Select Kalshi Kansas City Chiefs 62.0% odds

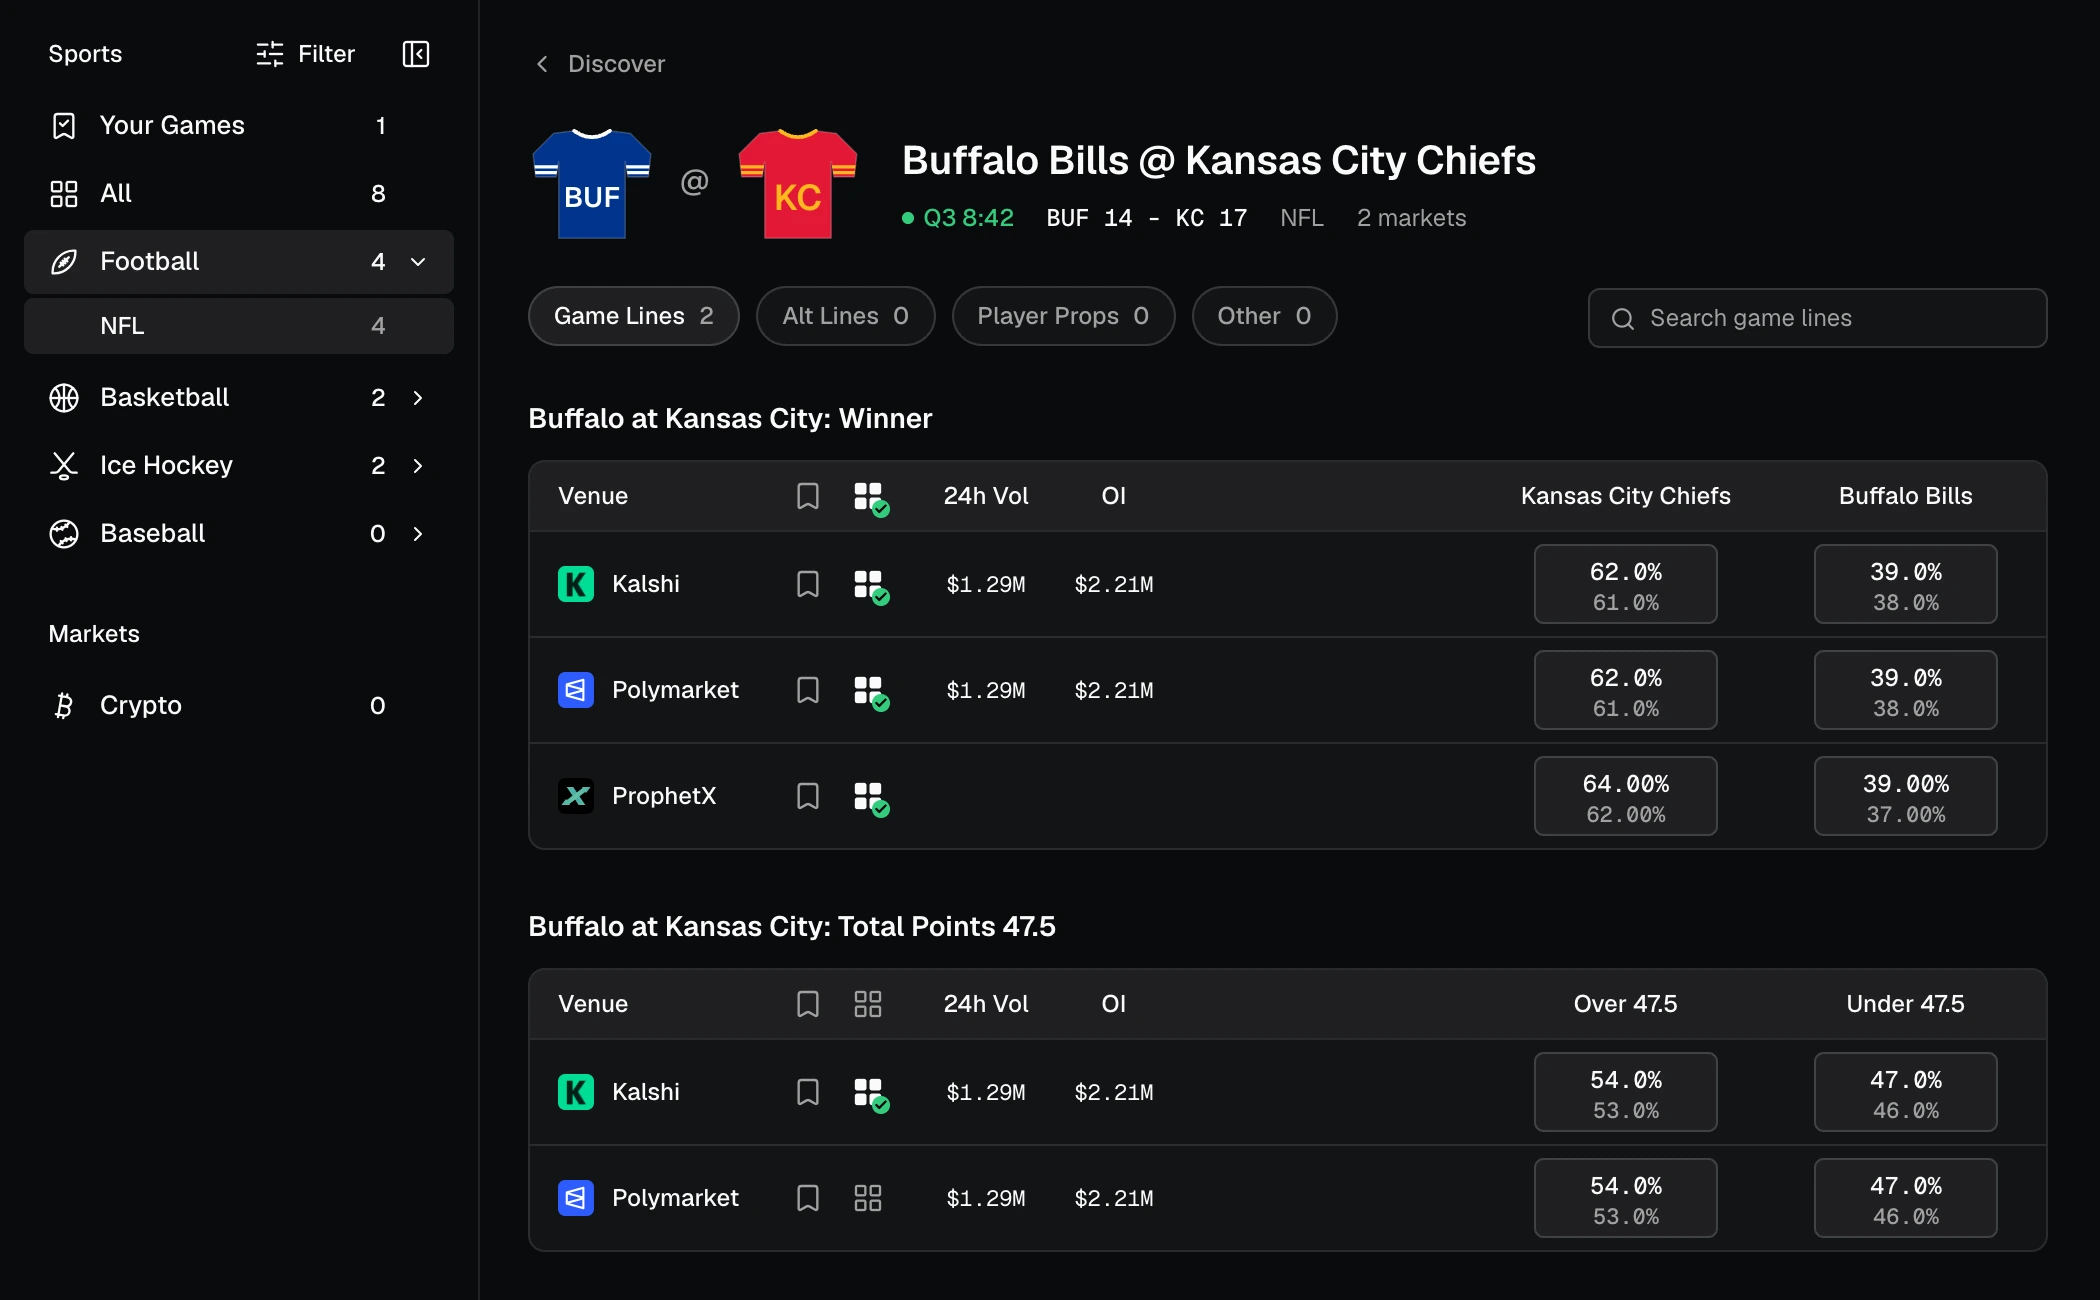click(x=1626, y=584)
